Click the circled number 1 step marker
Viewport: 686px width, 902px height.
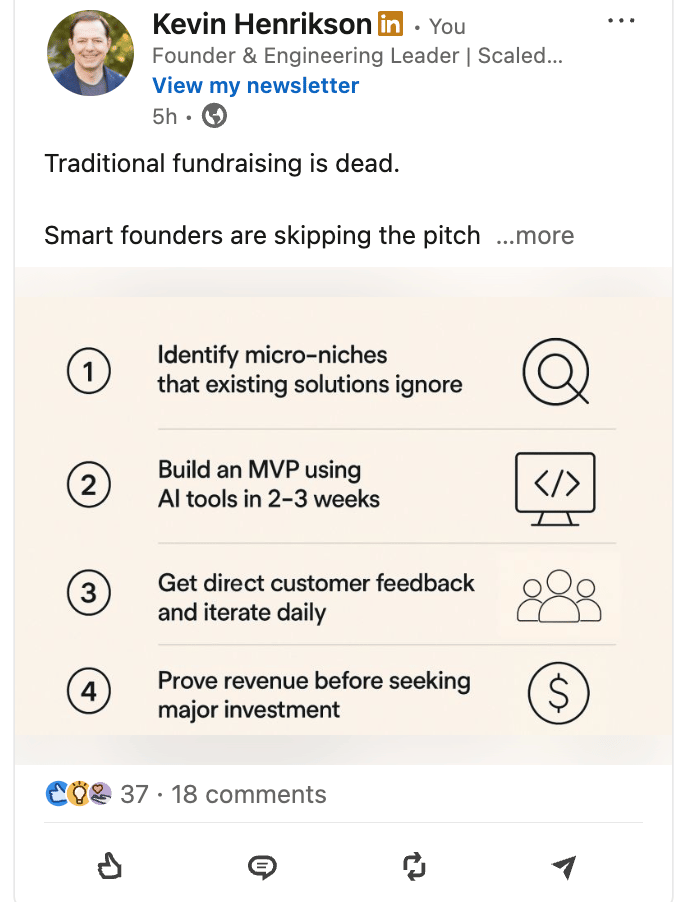(89, 371)
